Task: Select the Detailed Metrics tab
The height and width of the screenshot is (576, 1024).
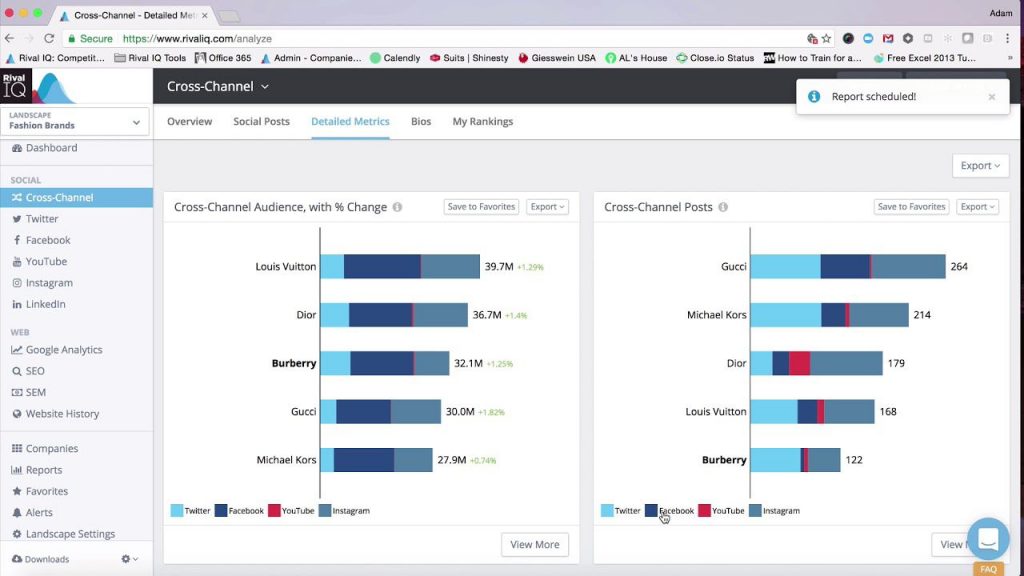Action: [x=350, y=121]
